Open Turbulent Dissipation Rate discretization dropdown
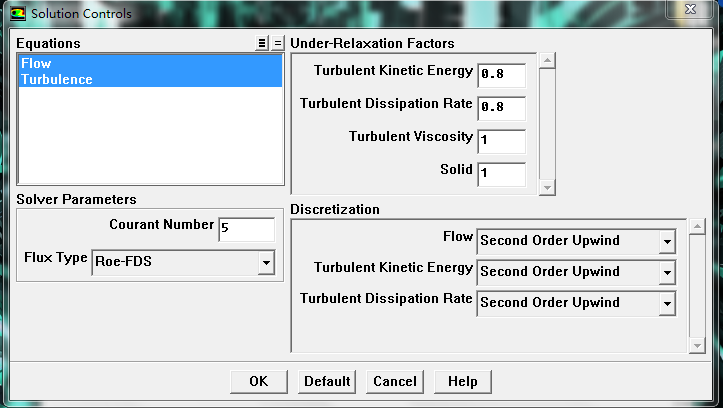This screenshot has height=408, width=723. (x=576, y=303)
